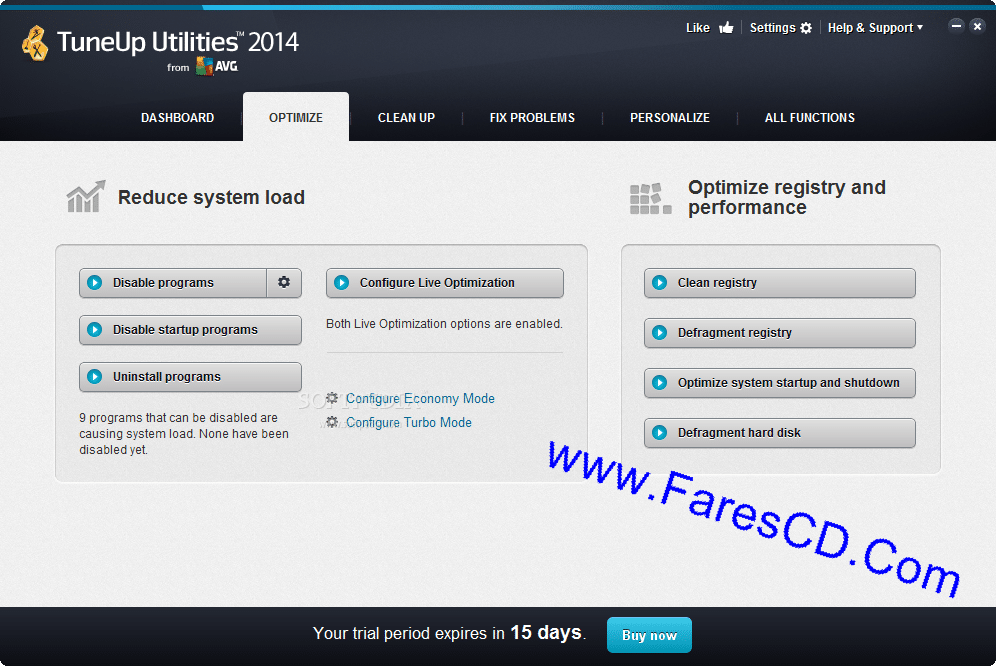Switch to the Personalize tab

coord(670,118)
